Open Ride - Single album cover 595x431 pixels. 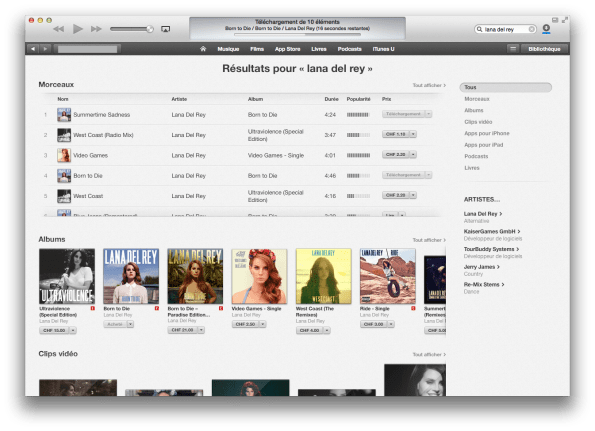coord(387,276)
